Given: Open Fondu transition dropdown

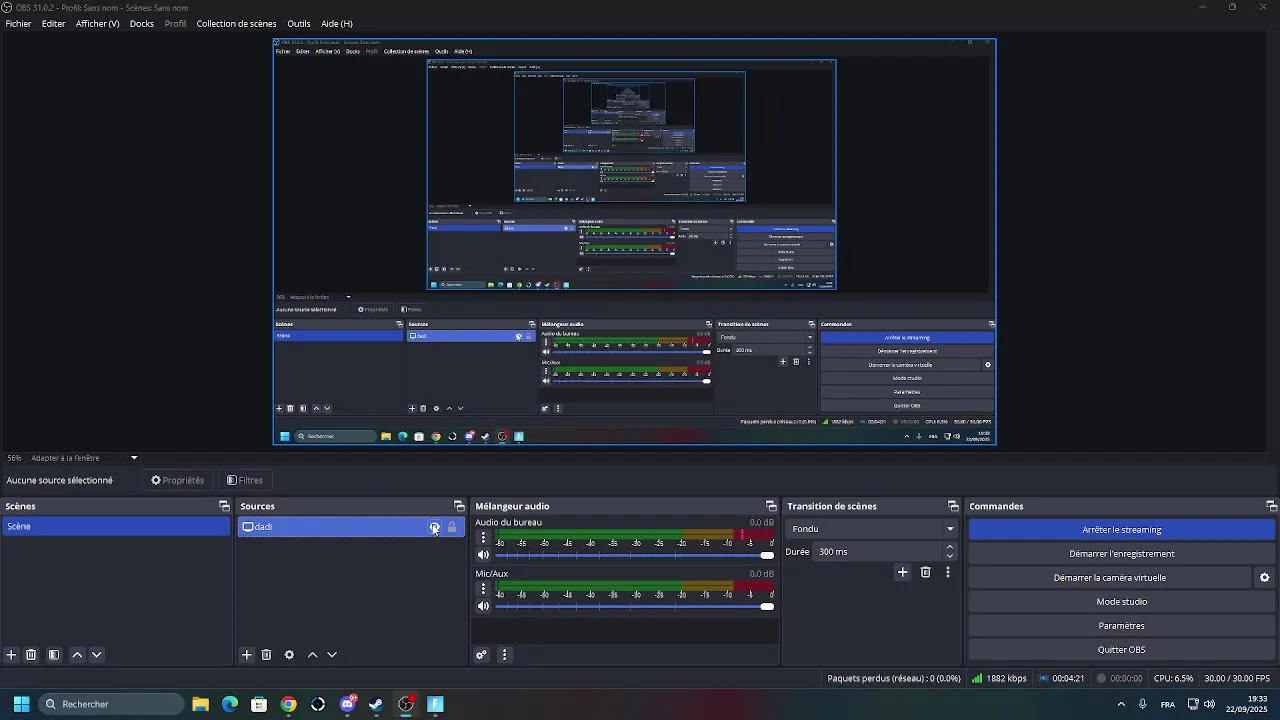Looking at the screenshot, I should 872,529.
